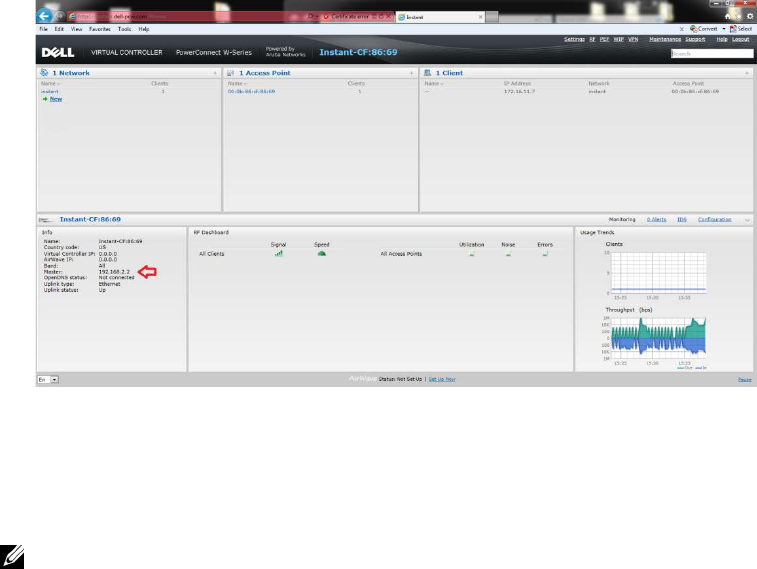Click the address bar search magnifier icon
Image resolution: width=757 pixels, height=569 pixels.
pyautogui.click(x=310, y=16)
